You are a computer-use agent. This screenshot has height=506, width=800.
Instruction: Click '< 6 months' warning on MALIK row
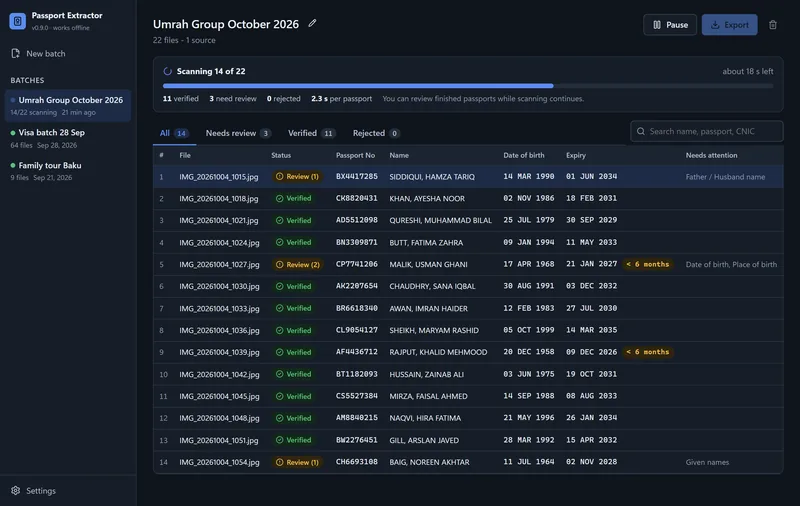(647, 264)
